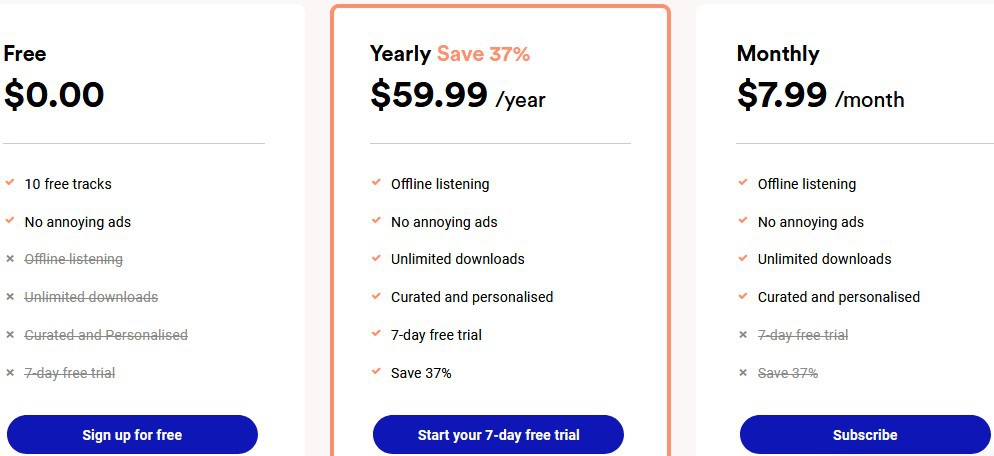Click the Monthly $7.99 /month price
The width and height of the screenshot is (994, 456).
820,96
